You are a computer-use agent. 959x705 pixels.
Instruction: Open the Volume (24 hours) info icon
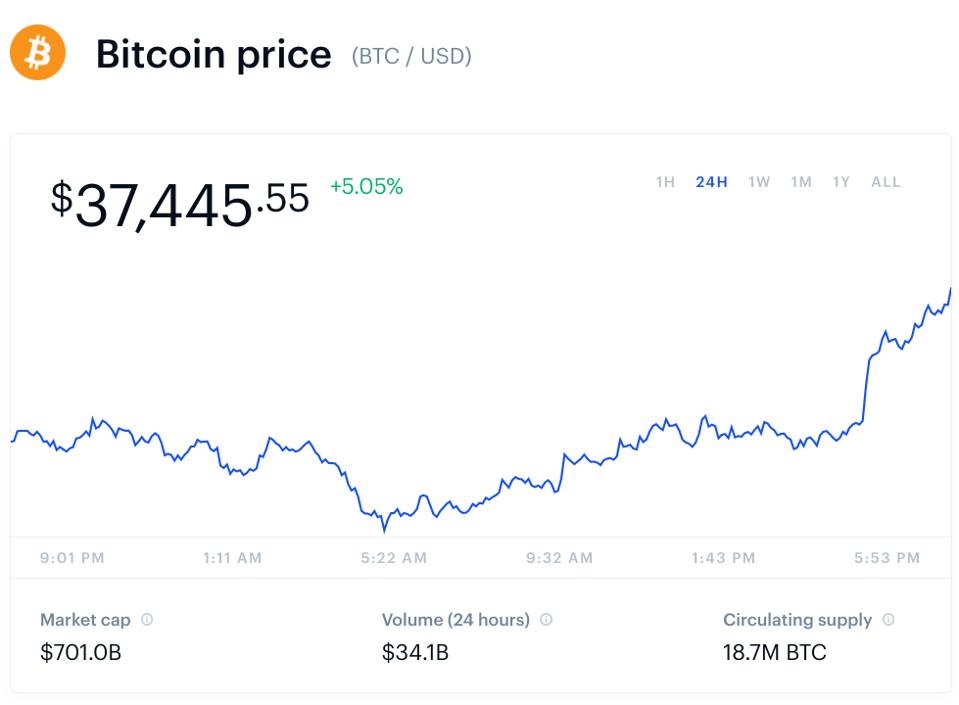(x=546, y=620)
